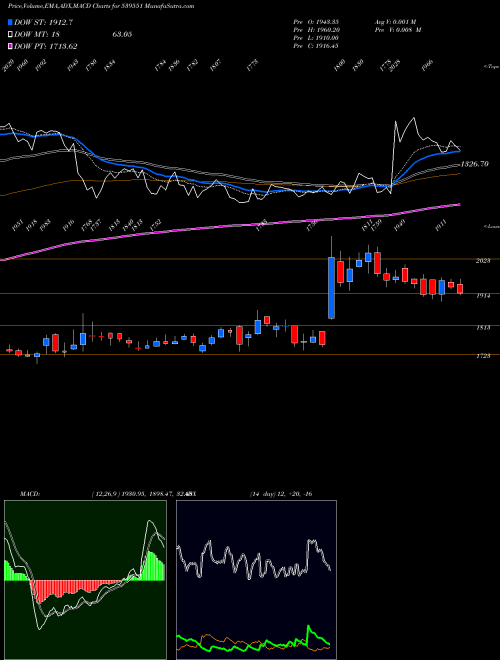
Task: Click the 'Avg V: 0.001 M' volume text
Action: click(396, 21)
